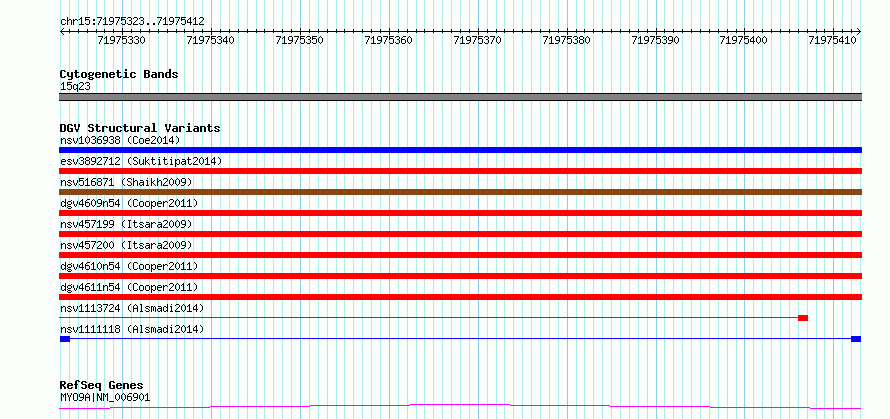Click the red bar under nsv457199 (Itsara2009)

point(460,234)
